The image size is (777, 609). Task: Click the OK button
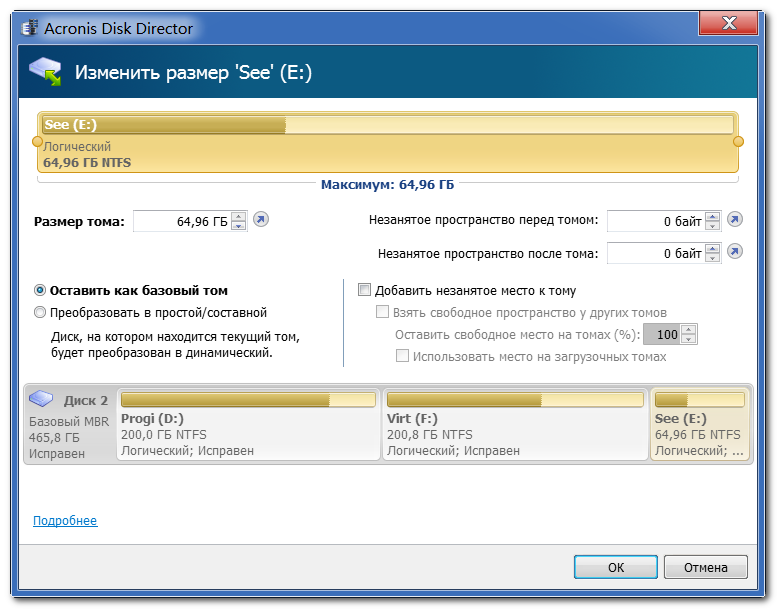click(x=616, y=567)
